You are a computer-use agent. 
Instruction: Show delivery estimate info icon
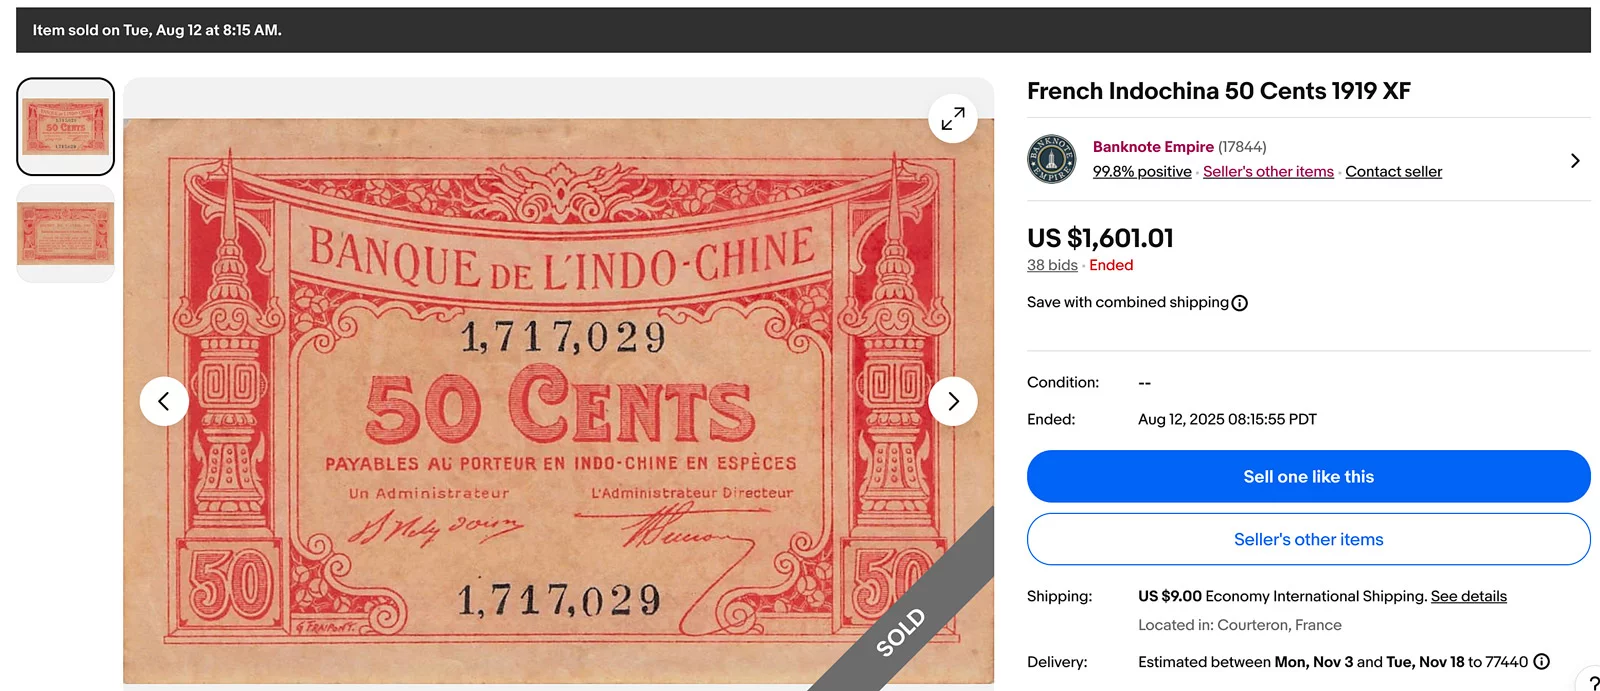tap(1542, 661)
